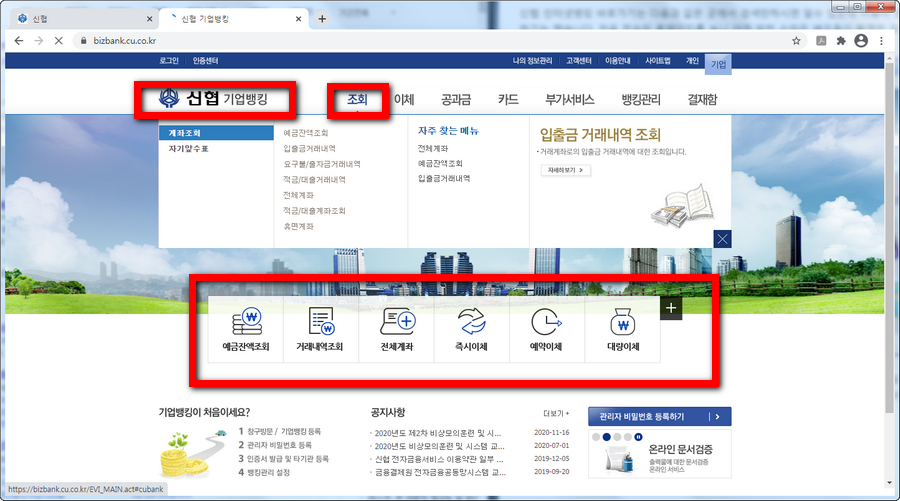The width and height of the screenshot is (900, 501).
Task: Open the 이용안내 link
Action: point(618,60)
